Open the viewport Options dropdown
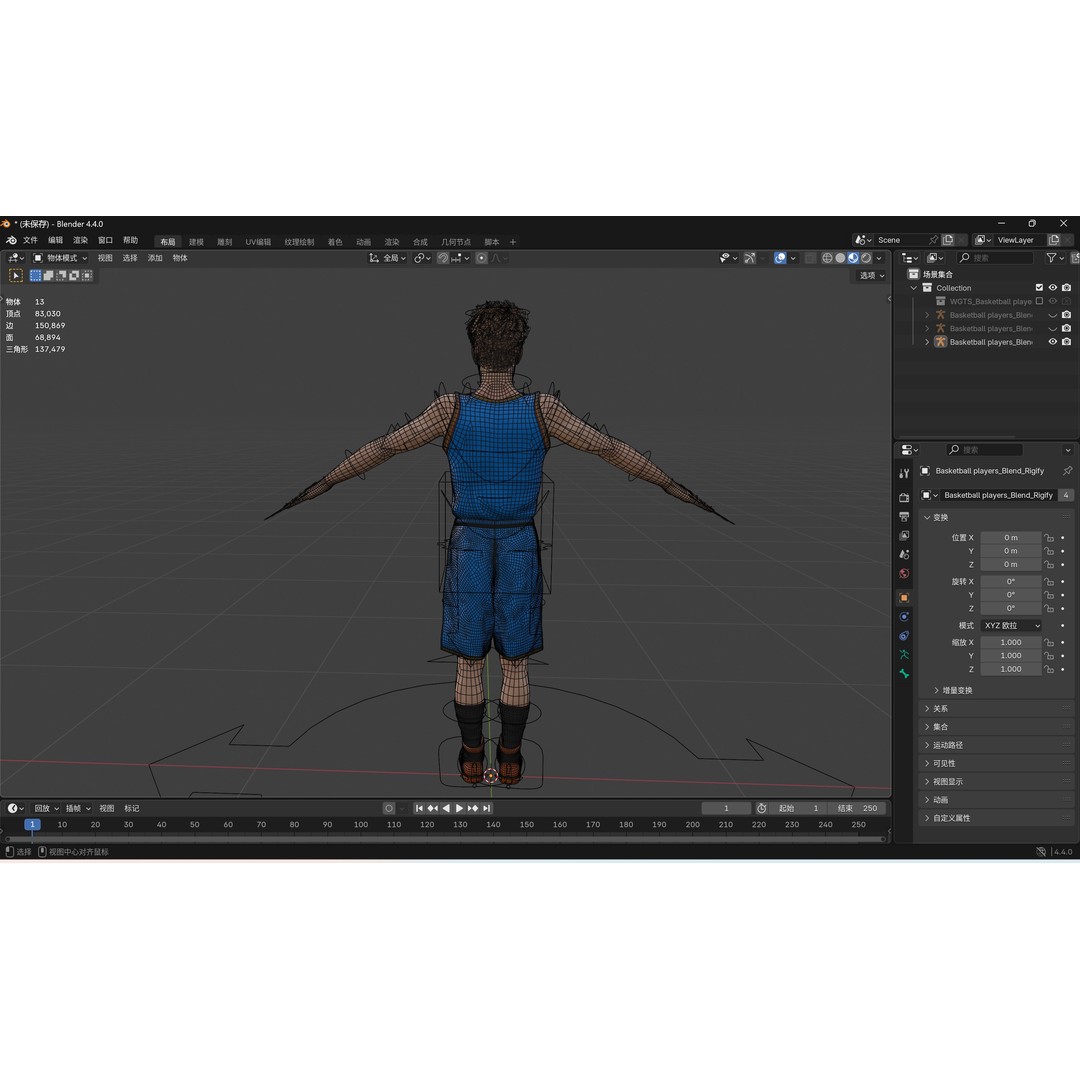The image size is (1080, 1080). 871,276
